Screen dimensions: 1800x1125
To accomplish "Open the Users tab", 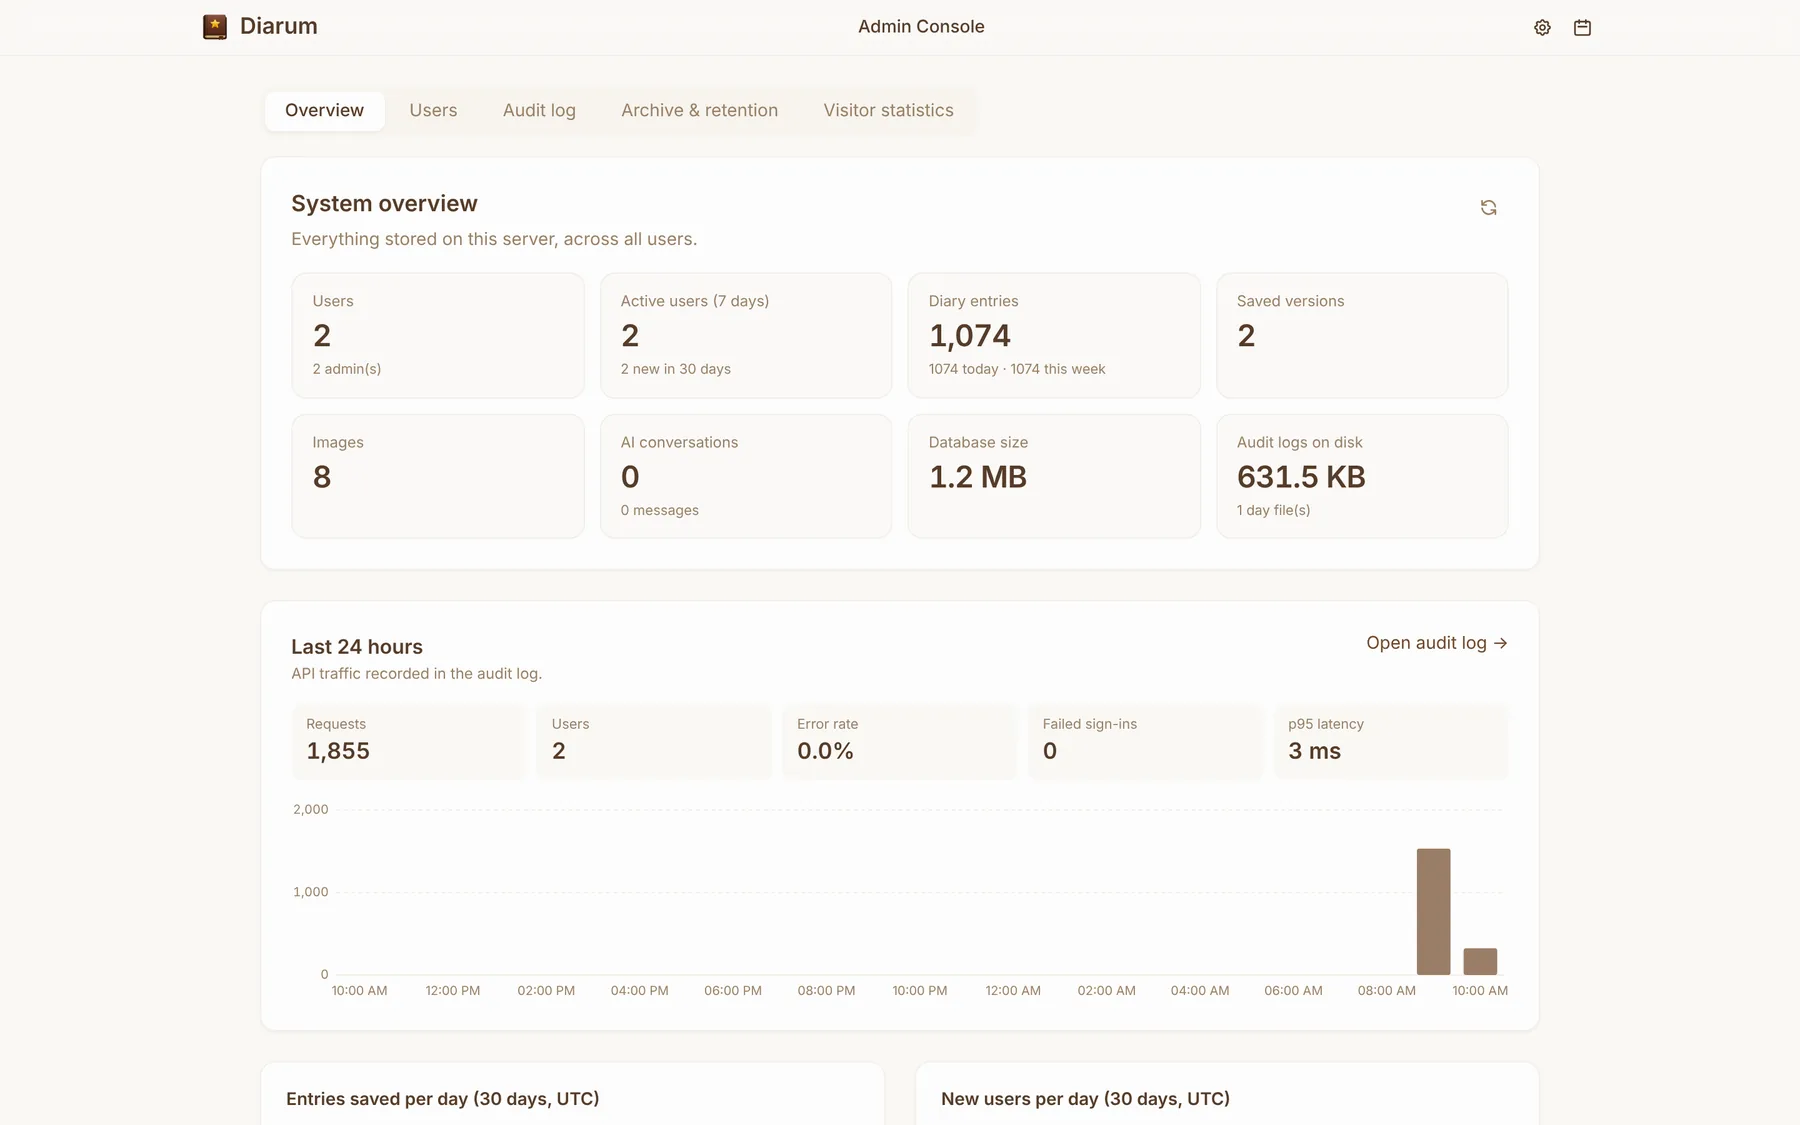I will tap(433, 111).
